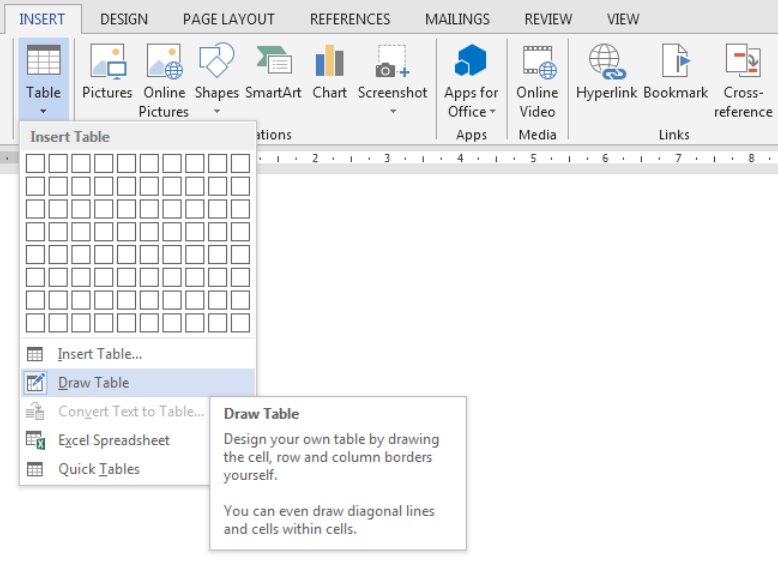Click Excel Spreadsheet in Table menu
The height and width of the screenshot is (569, 778).
113,440
